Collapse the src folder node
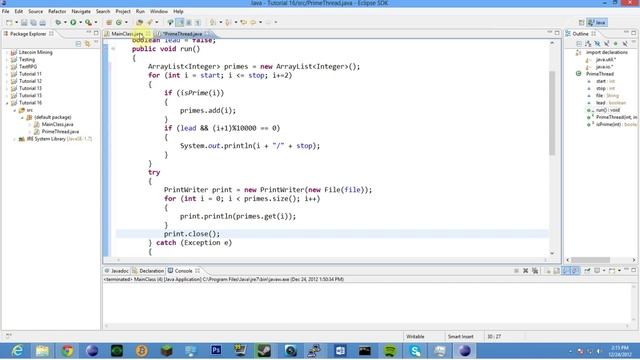This screenshot has width=640, height=360. click(15, 111)
